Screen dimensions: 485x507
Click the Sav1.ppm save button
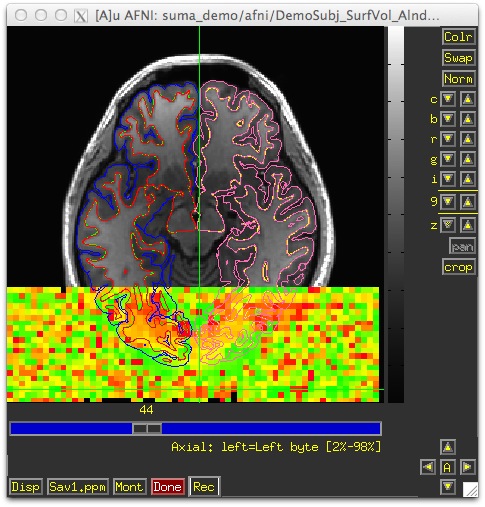78,487
